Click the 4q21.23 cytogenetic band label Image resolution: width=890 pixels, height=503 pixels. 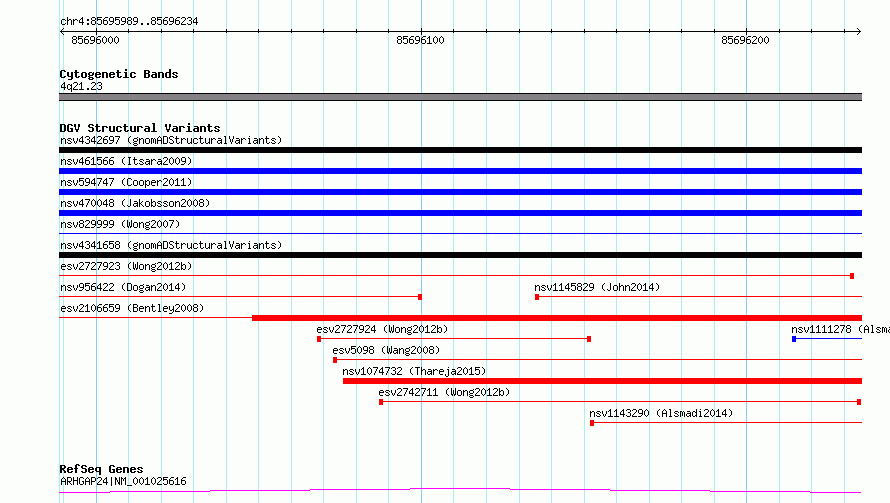(x=81, y=86)
